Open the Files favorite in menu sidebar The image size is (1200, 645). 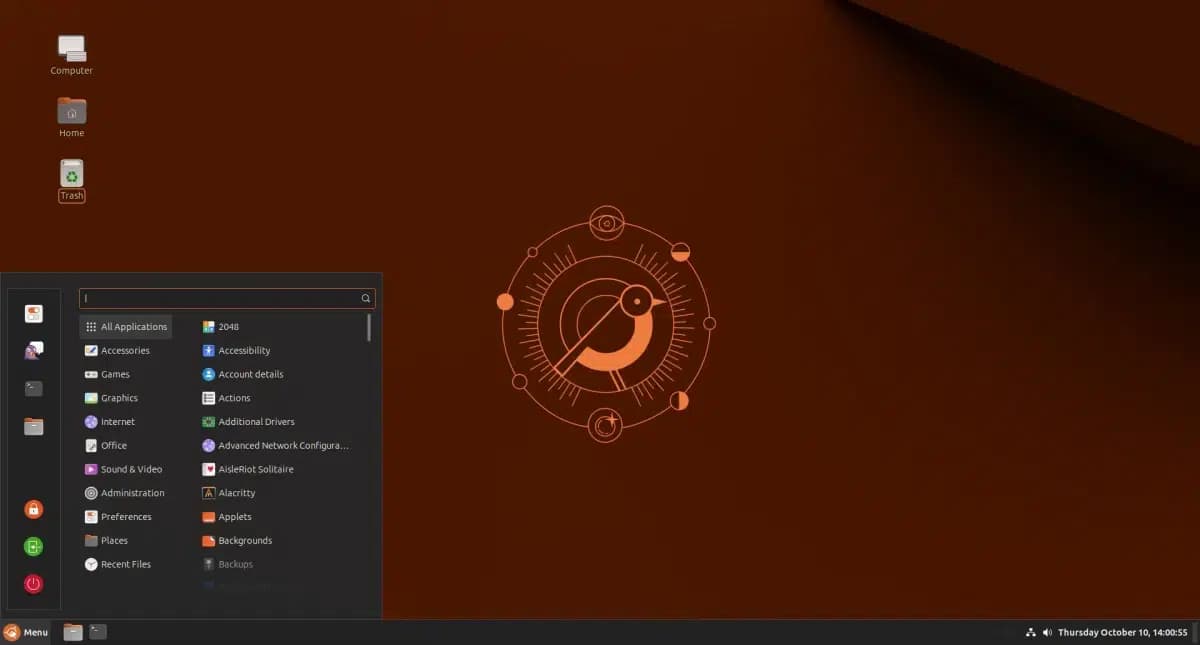pos(34,426)
